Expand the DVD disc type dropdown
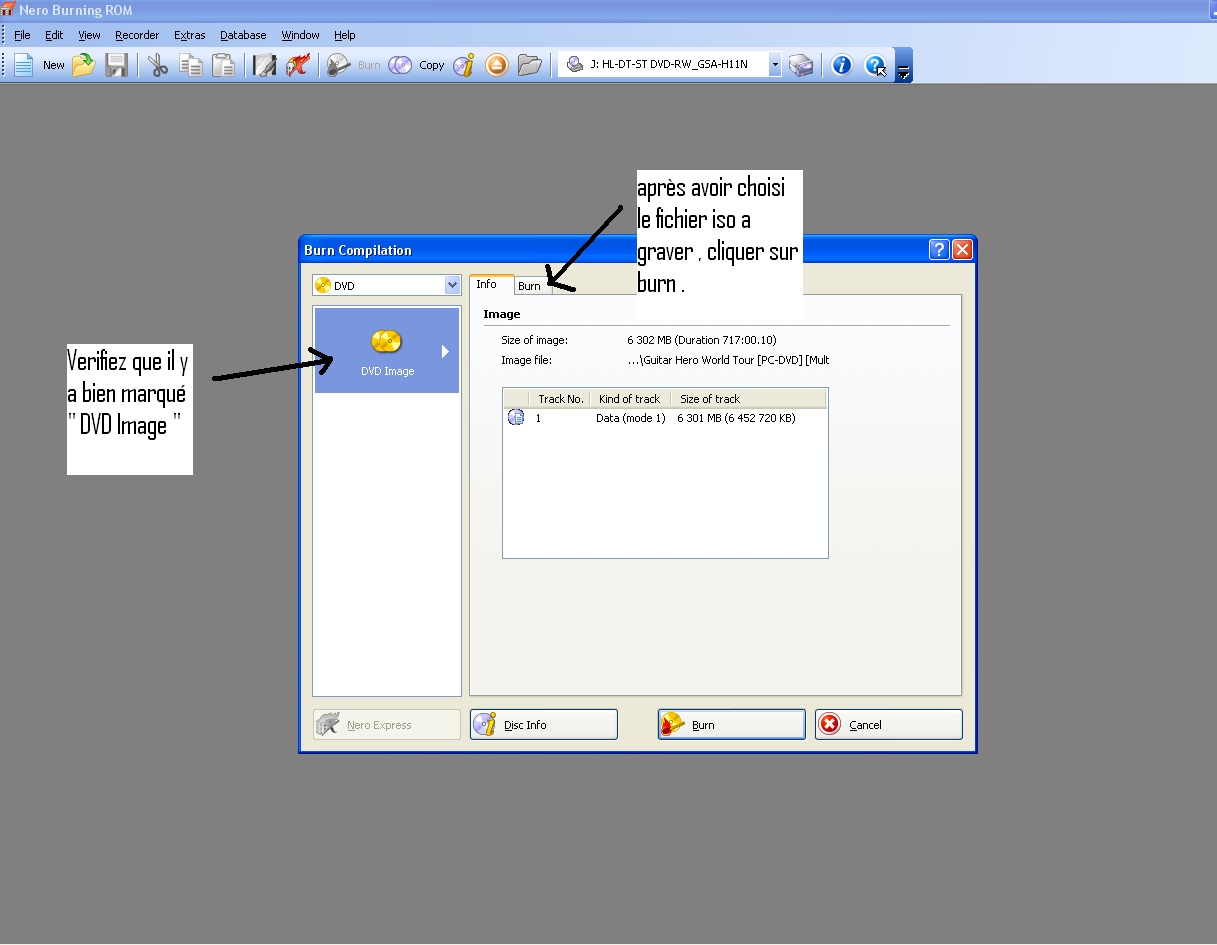Screen dimensions: 1217x945 [452, 286]
